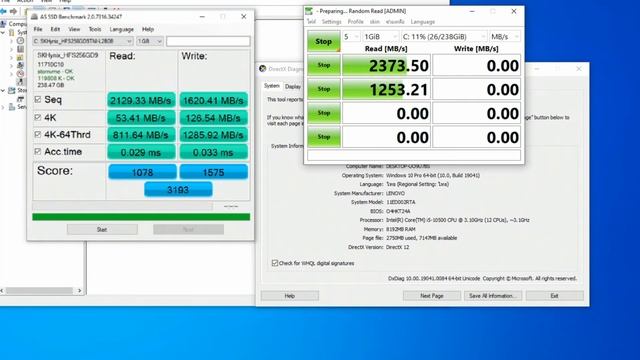Open the Tools menu in AS SSD
The height and width of the screenshot is (360, 640).
(95, 29)
